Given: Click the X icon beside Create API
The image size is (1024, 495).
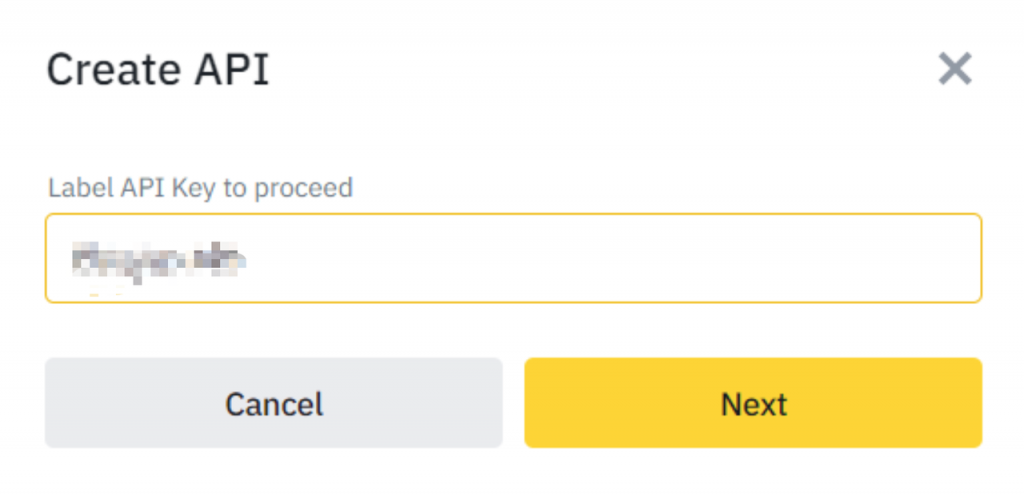Looking at the screenshot, I should (x=954, y=69).
